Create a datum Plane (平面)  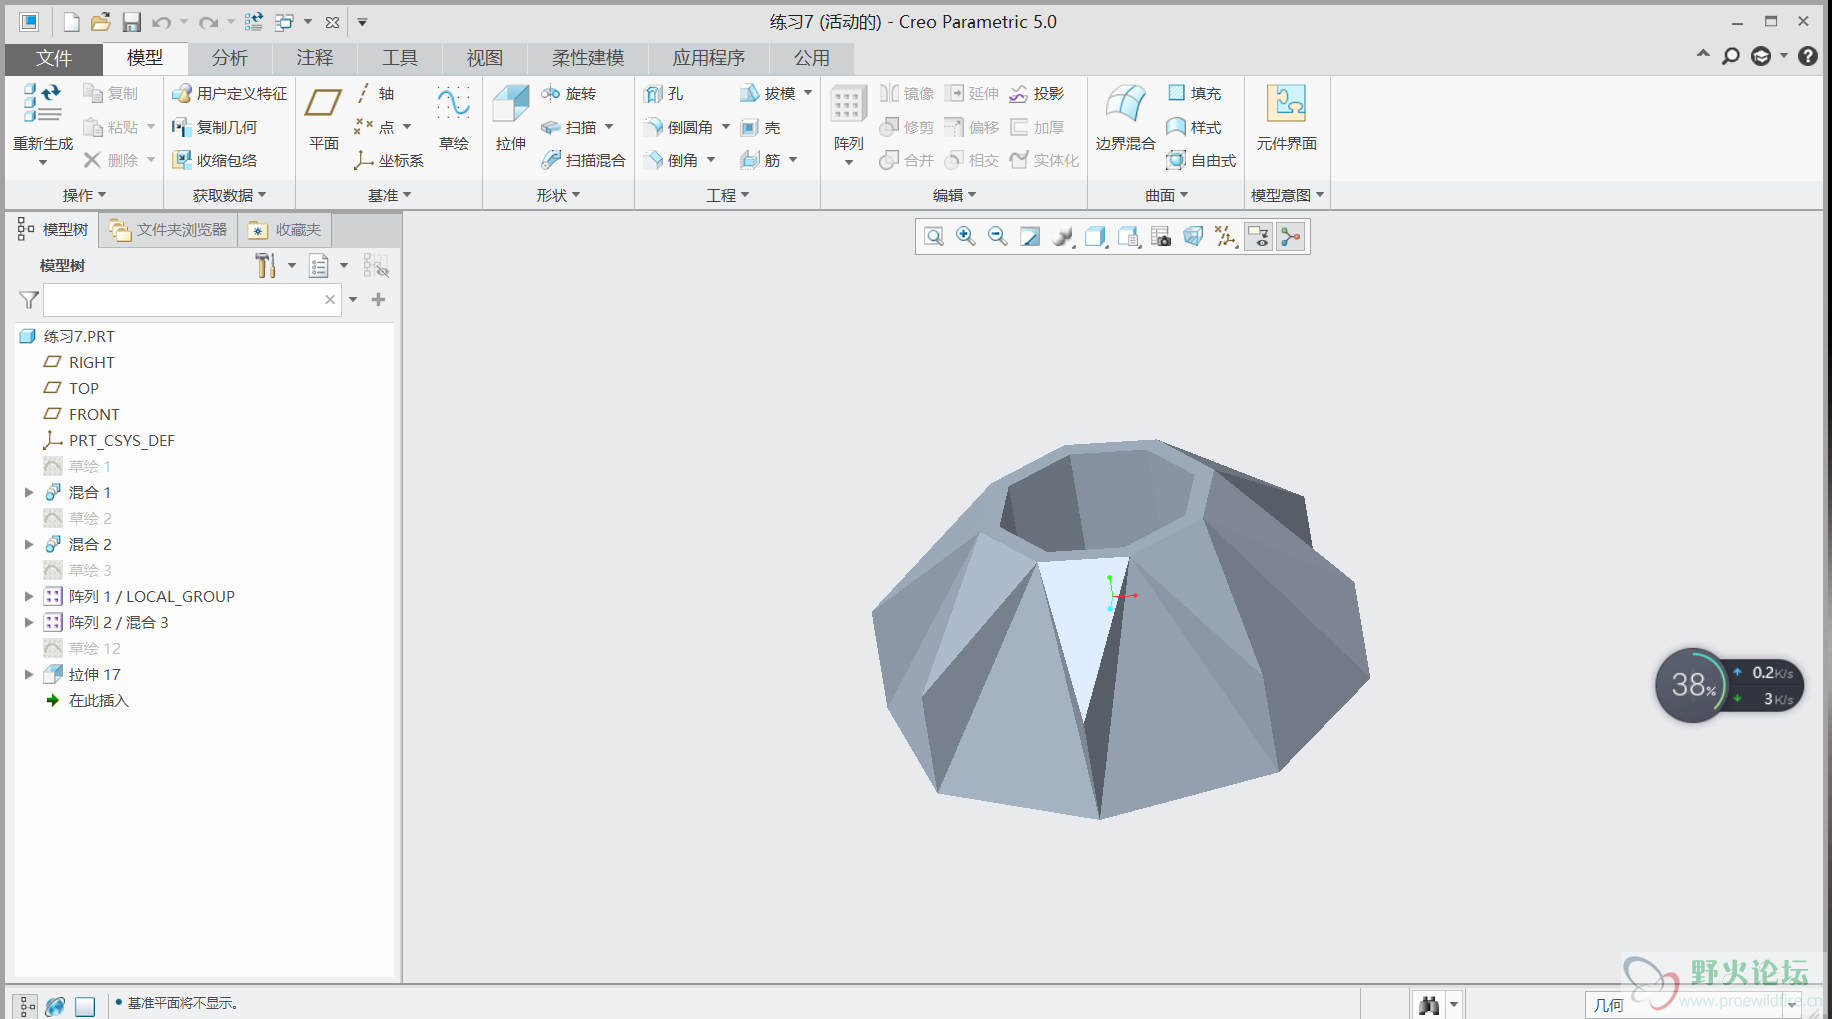(324, 117)
